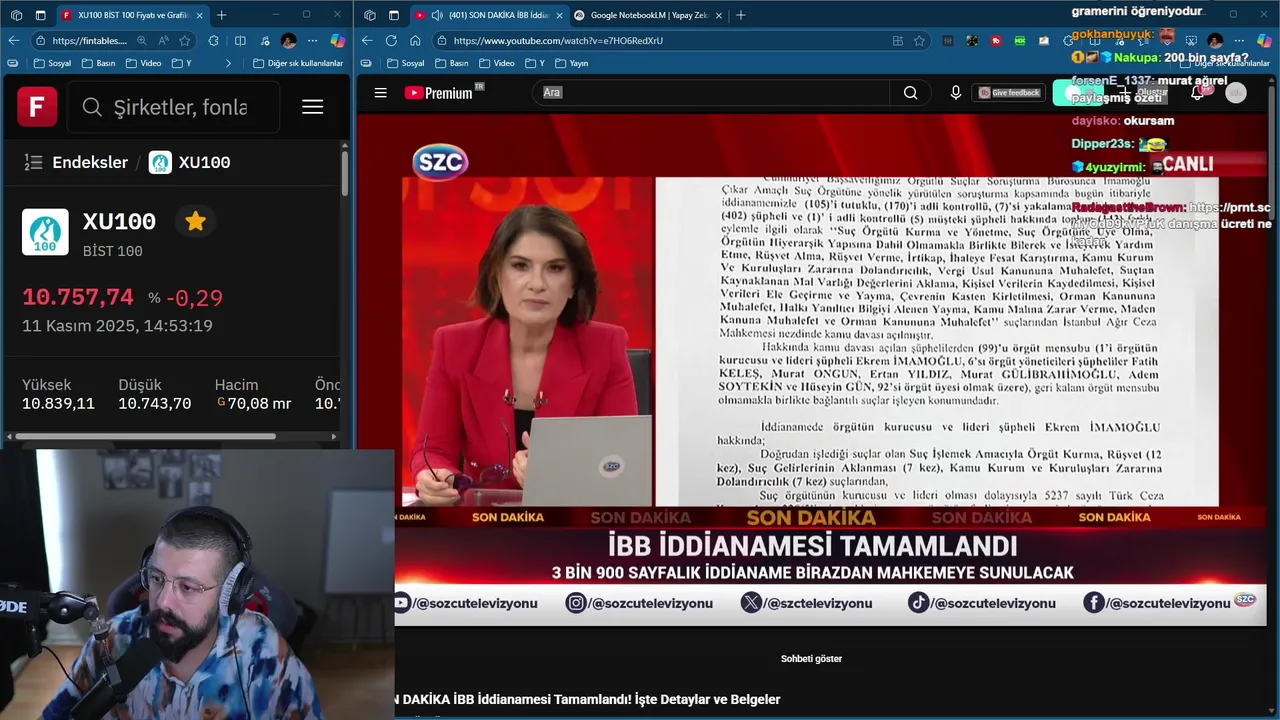The width and height of the screenshot is (1280, 720).
Task: Start YouTube voice search microphone
Action: 956,93
